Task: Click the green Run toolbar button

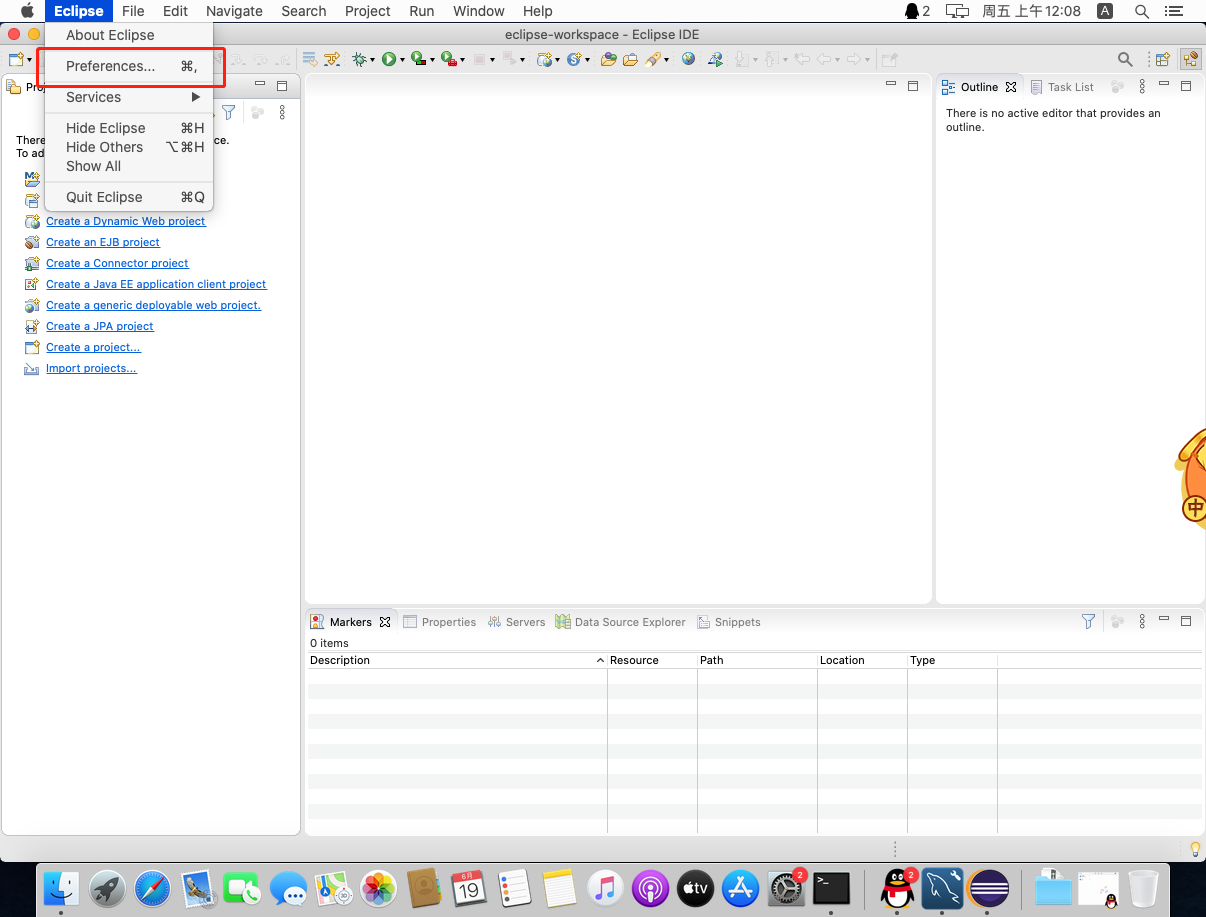Action: (x=389, y=60)
